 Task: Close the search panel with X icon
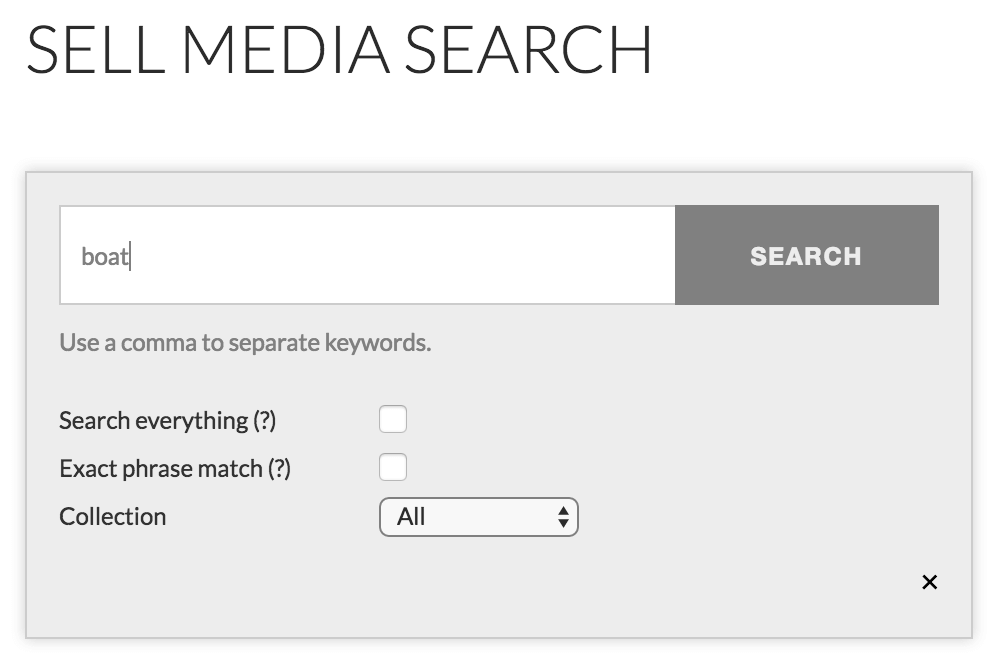pyautogui.click(x=929, y=582)
